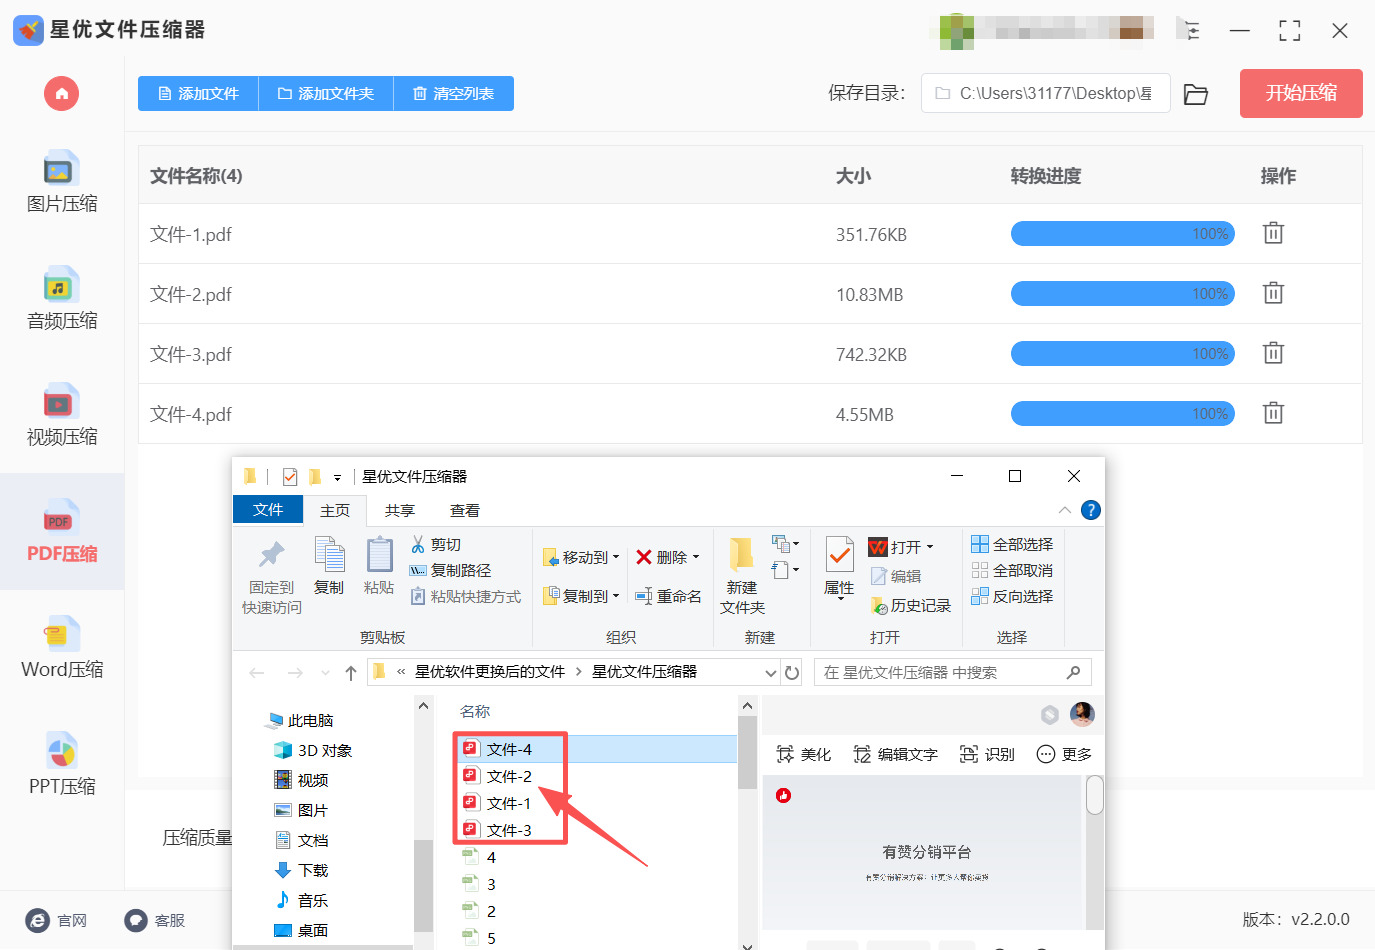
Task: Switch to the 共享 ribbon tab
Action: pos(400,510)
